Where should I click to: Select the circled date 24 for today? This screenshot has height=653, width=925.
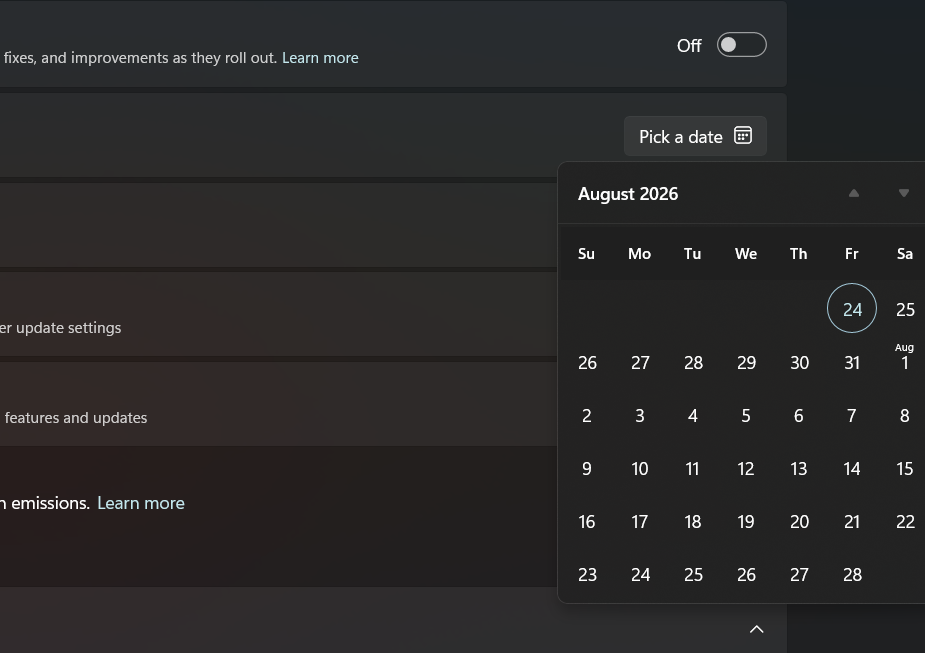(x=852, y=309)
